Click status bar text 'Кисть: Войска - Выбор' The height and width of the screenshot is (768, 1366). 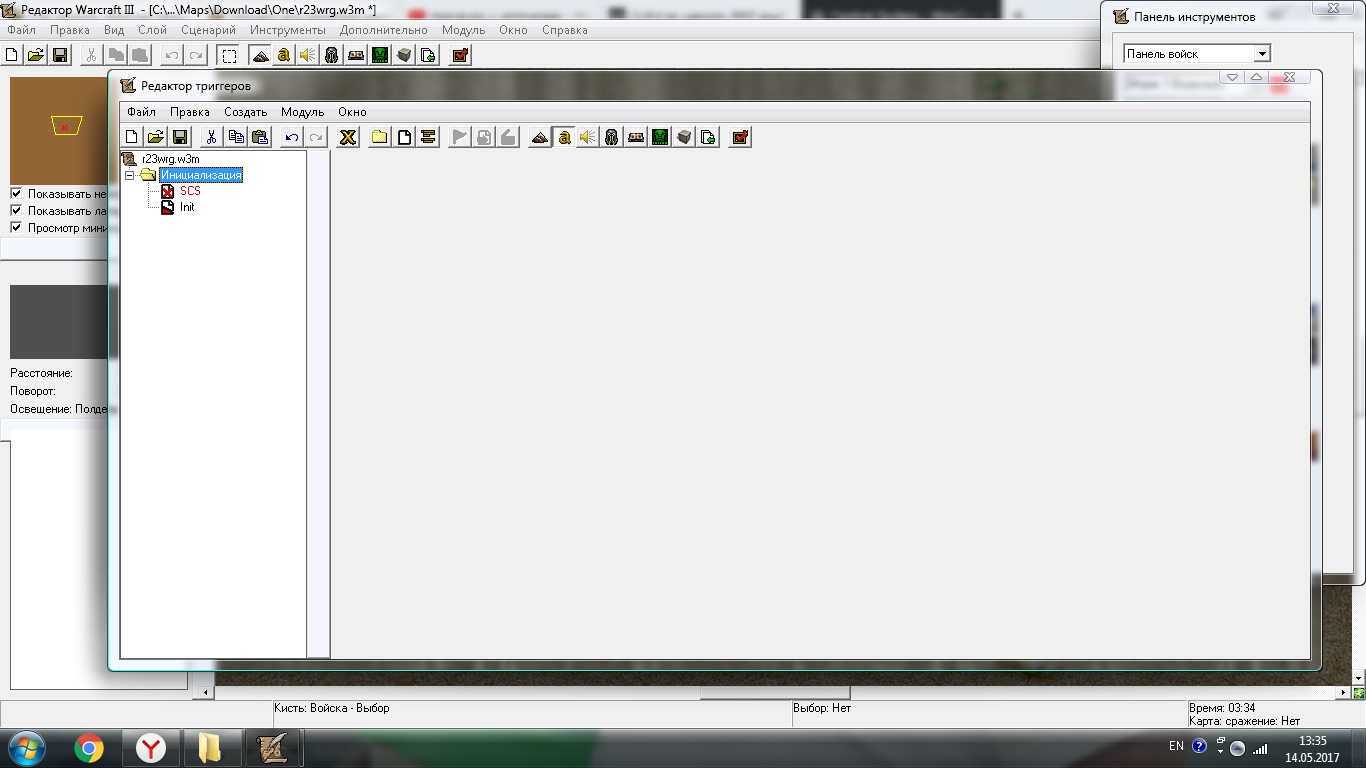[x=332, y=708]
